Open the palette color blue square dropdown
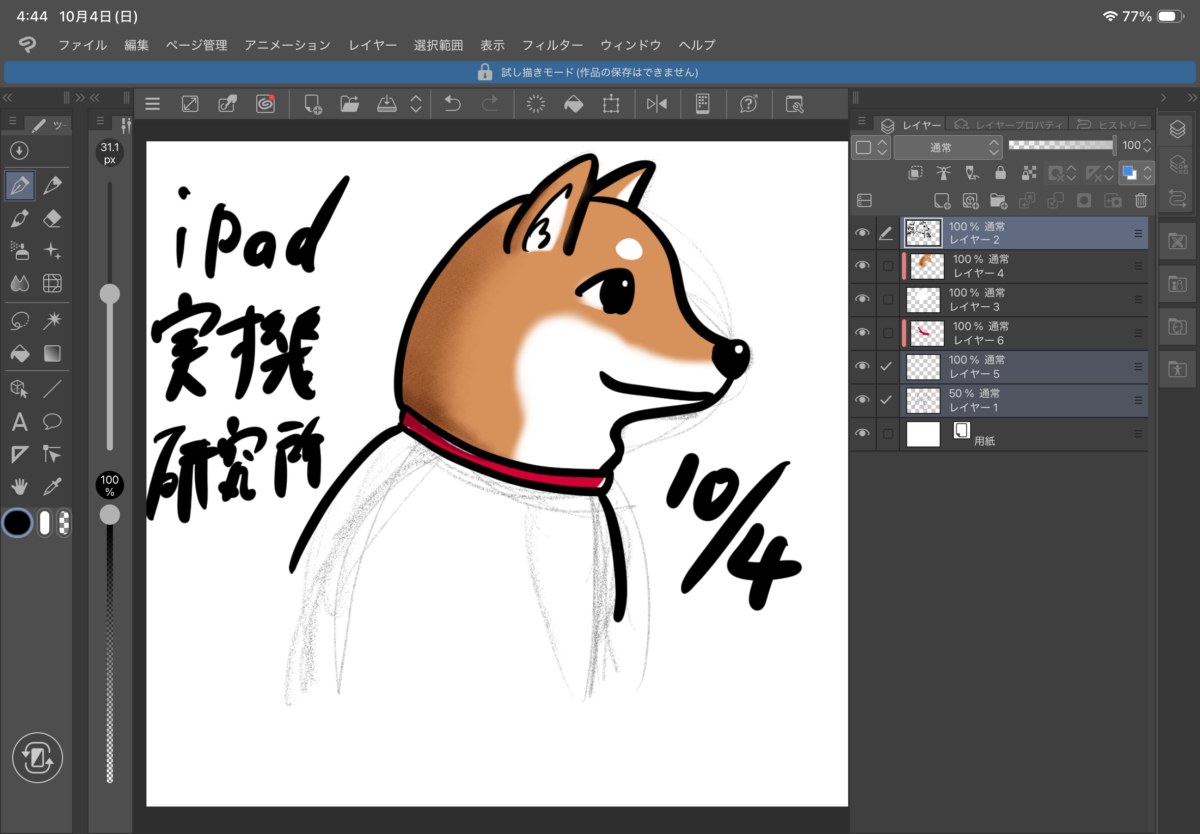Viewport: 1200px width, 834px height. click(1136, 173)
